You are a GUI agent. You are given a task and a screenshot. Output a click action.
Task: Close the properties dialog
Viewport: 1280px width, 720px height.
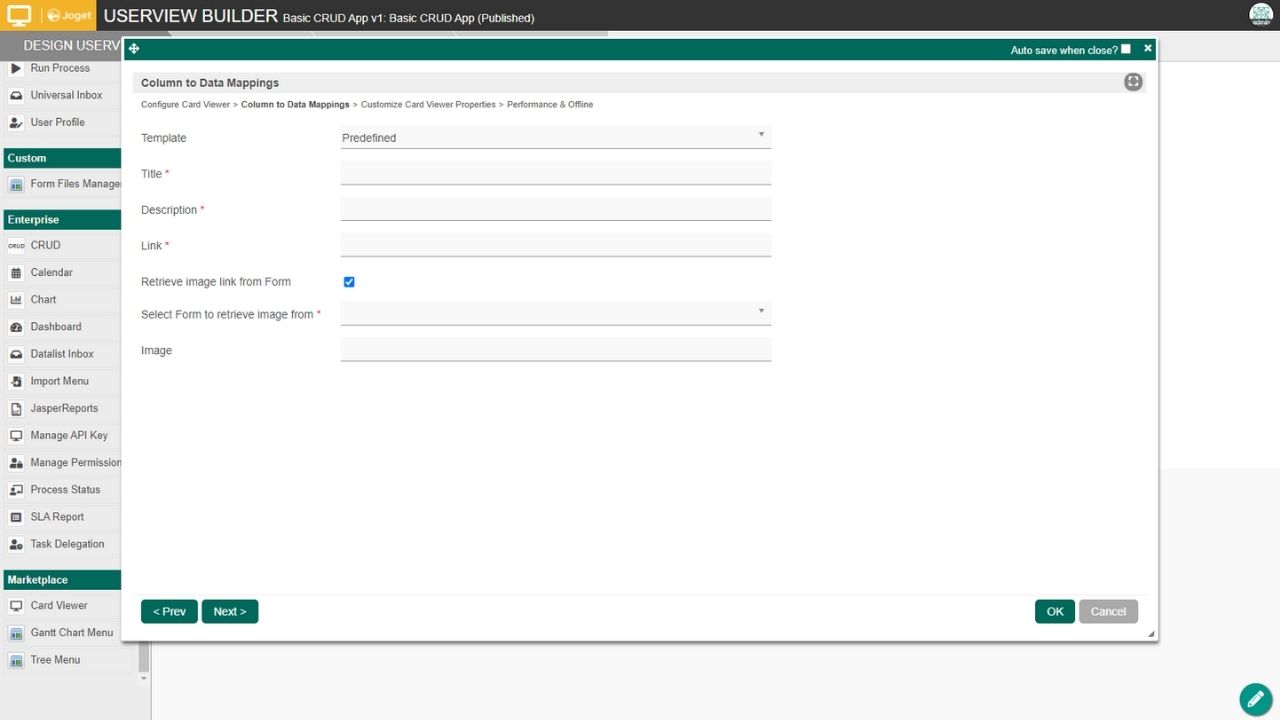(1148, 48)
